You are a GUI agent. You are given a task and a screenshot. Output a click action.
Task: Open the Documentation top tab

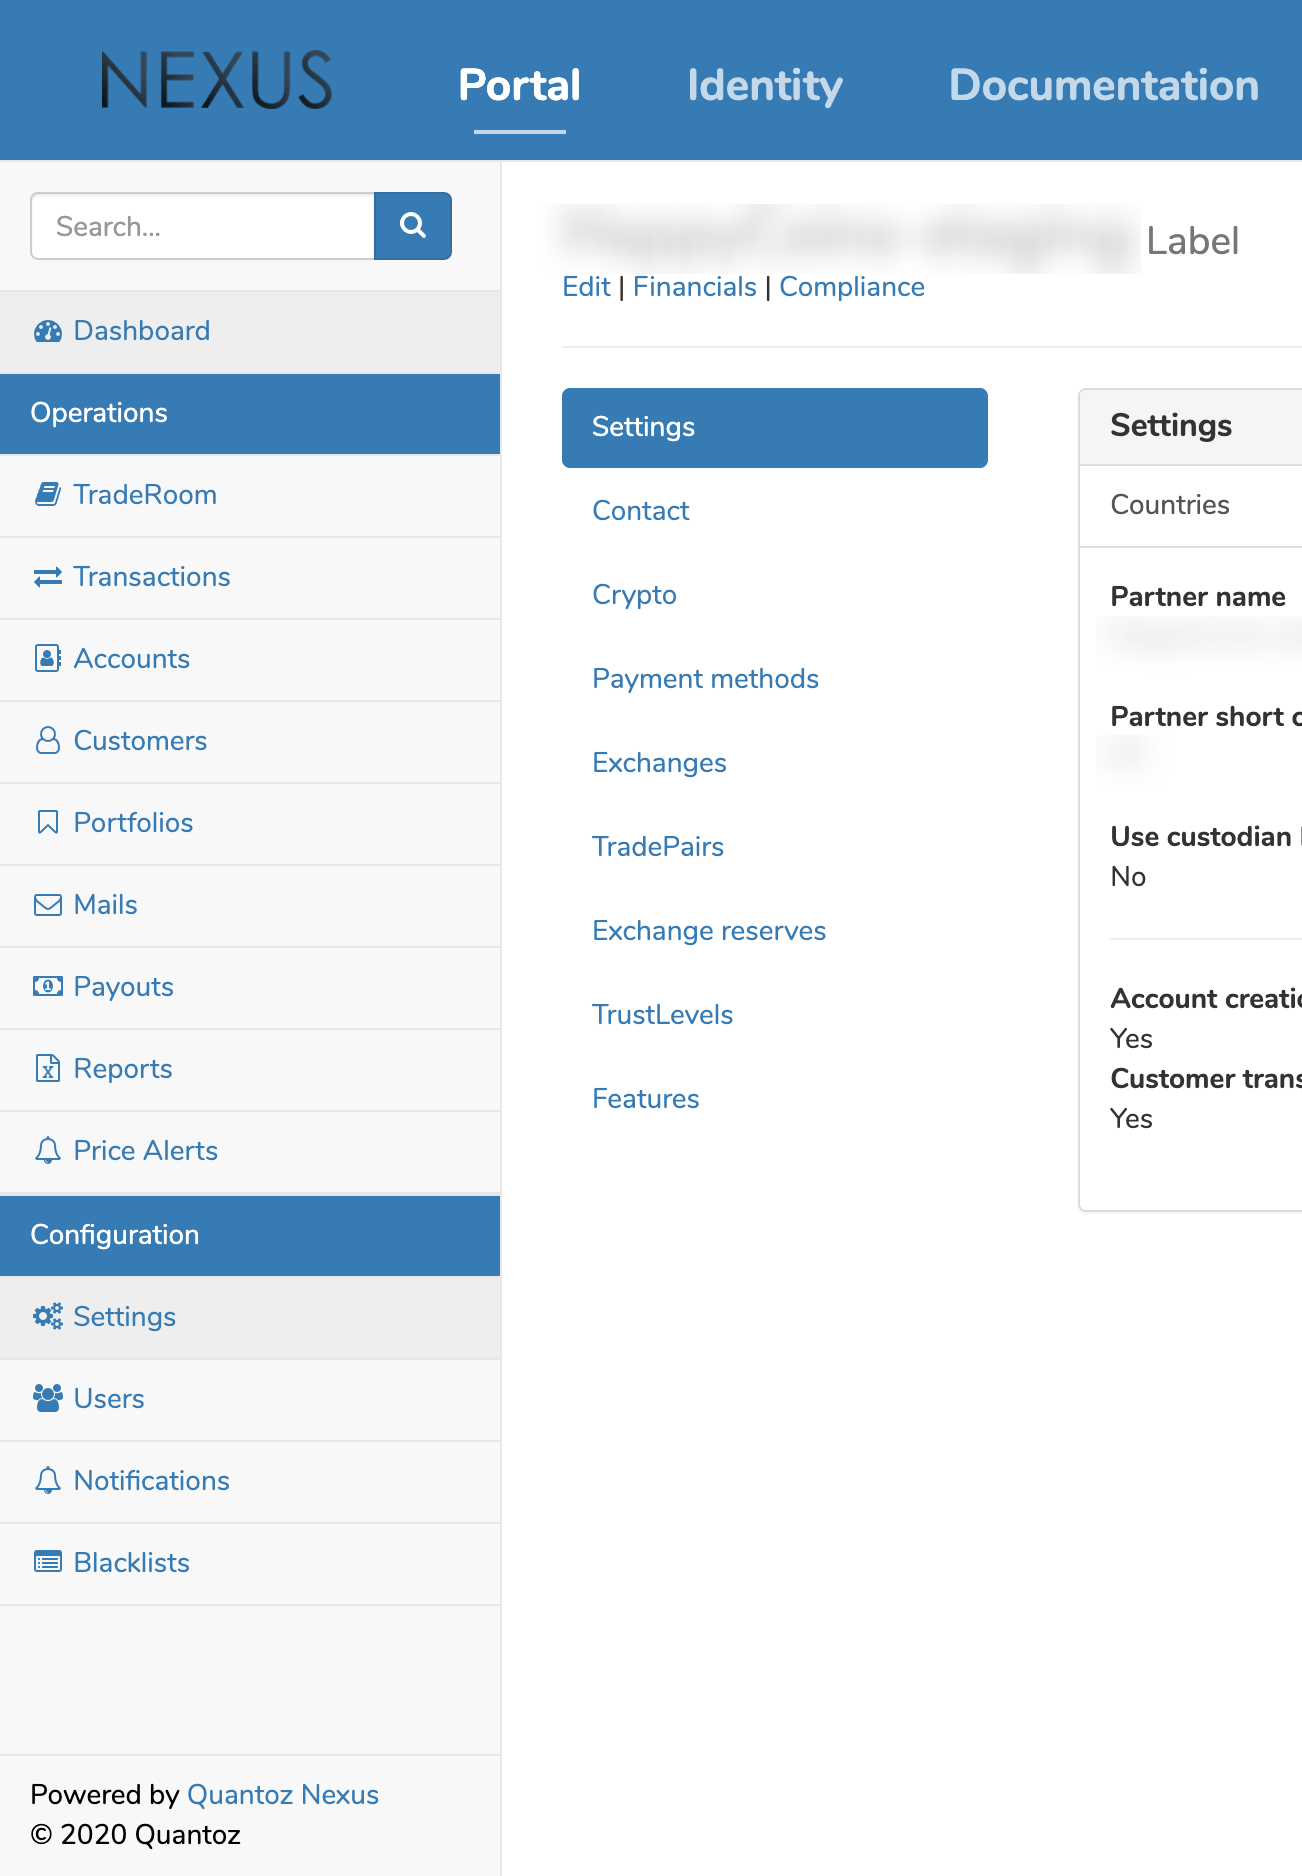click(1103, 86)
